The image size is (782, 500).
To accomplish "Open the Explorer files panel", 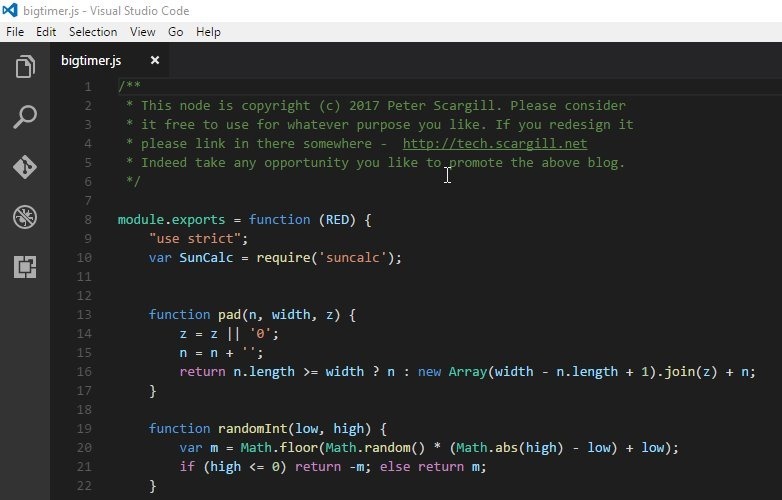I will [x=24, y=68].
